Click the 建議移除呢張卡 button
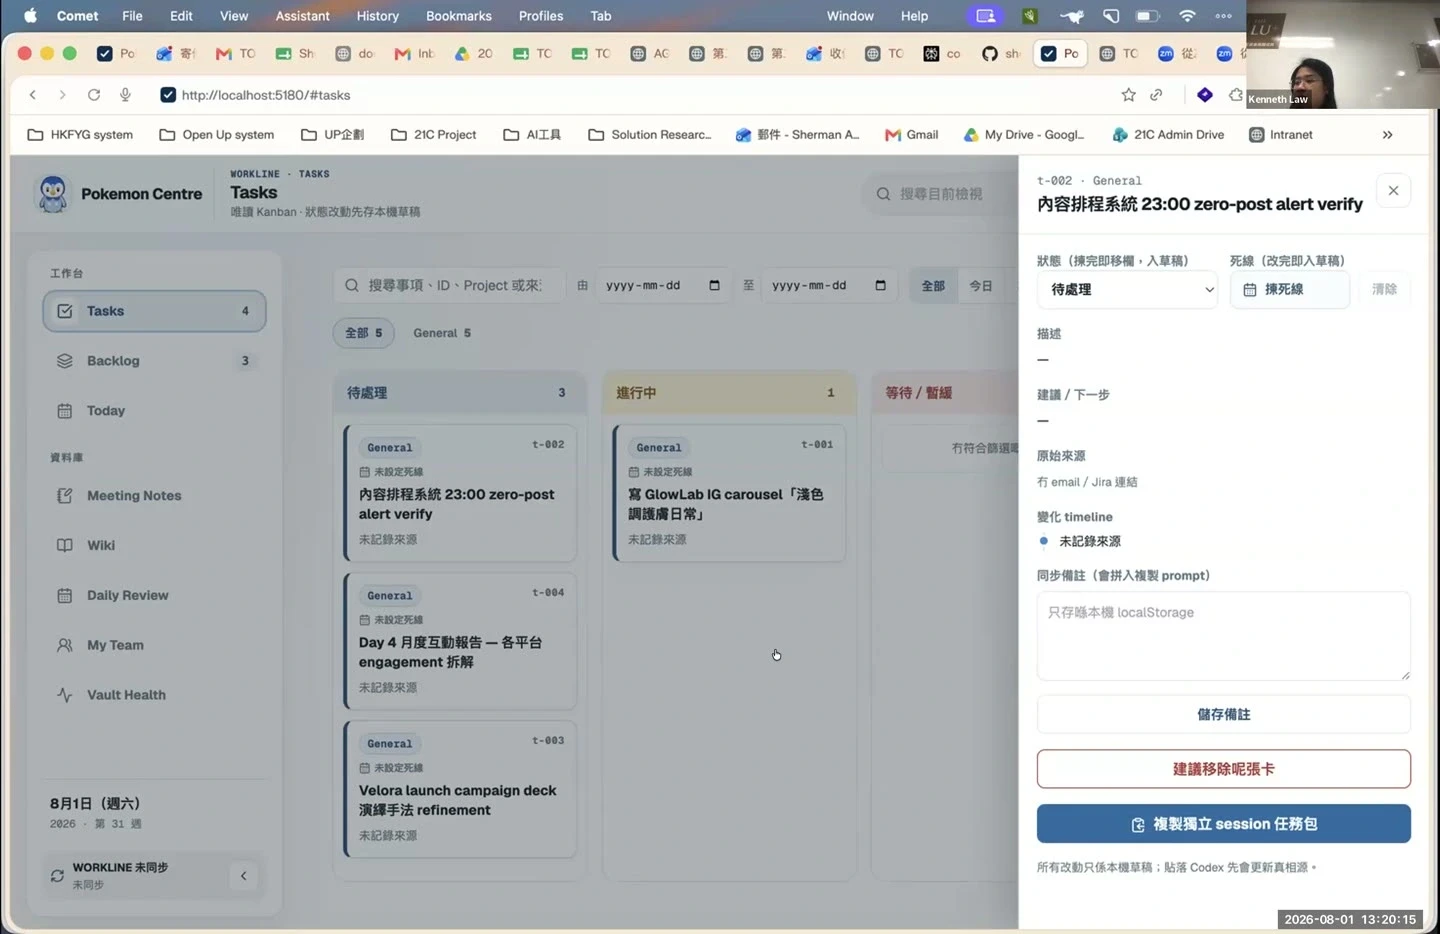1440x934 pixels. [1224, 770]
